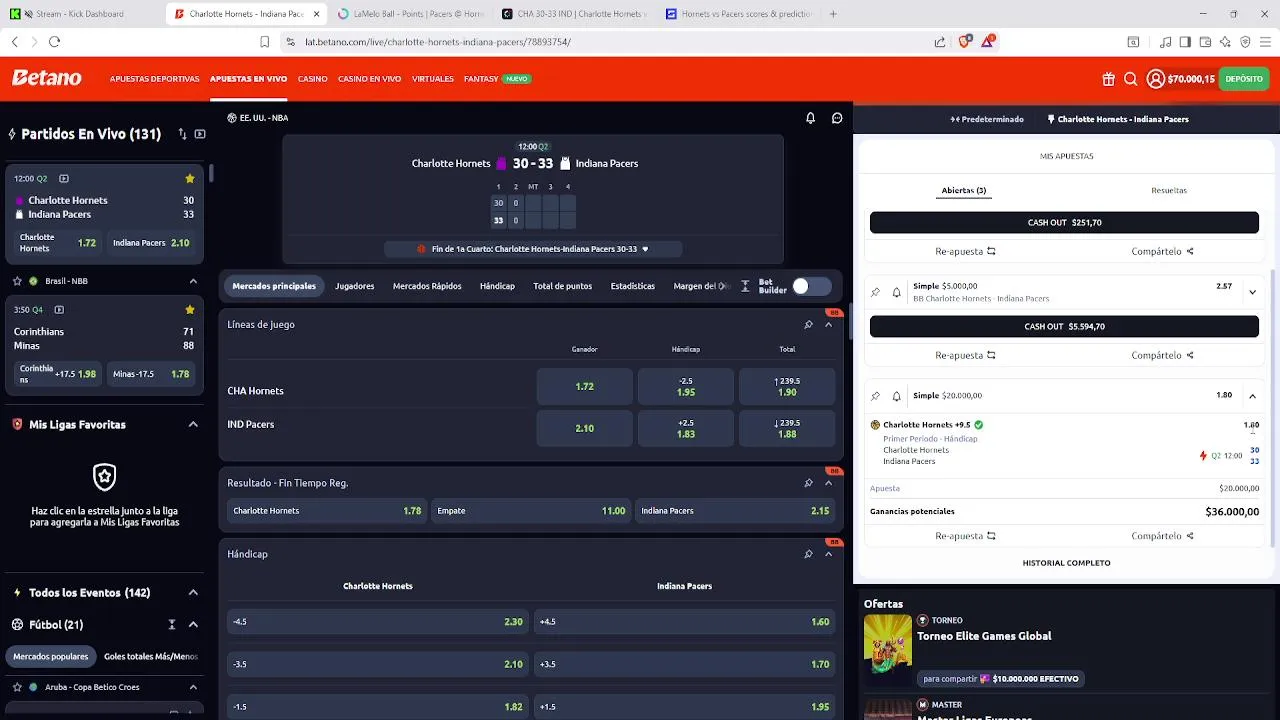The height and width of the screenshot is (720, 1280).
Task: Click the share icon in address bar
Action: pyautogui.click(x=940, y=42)
